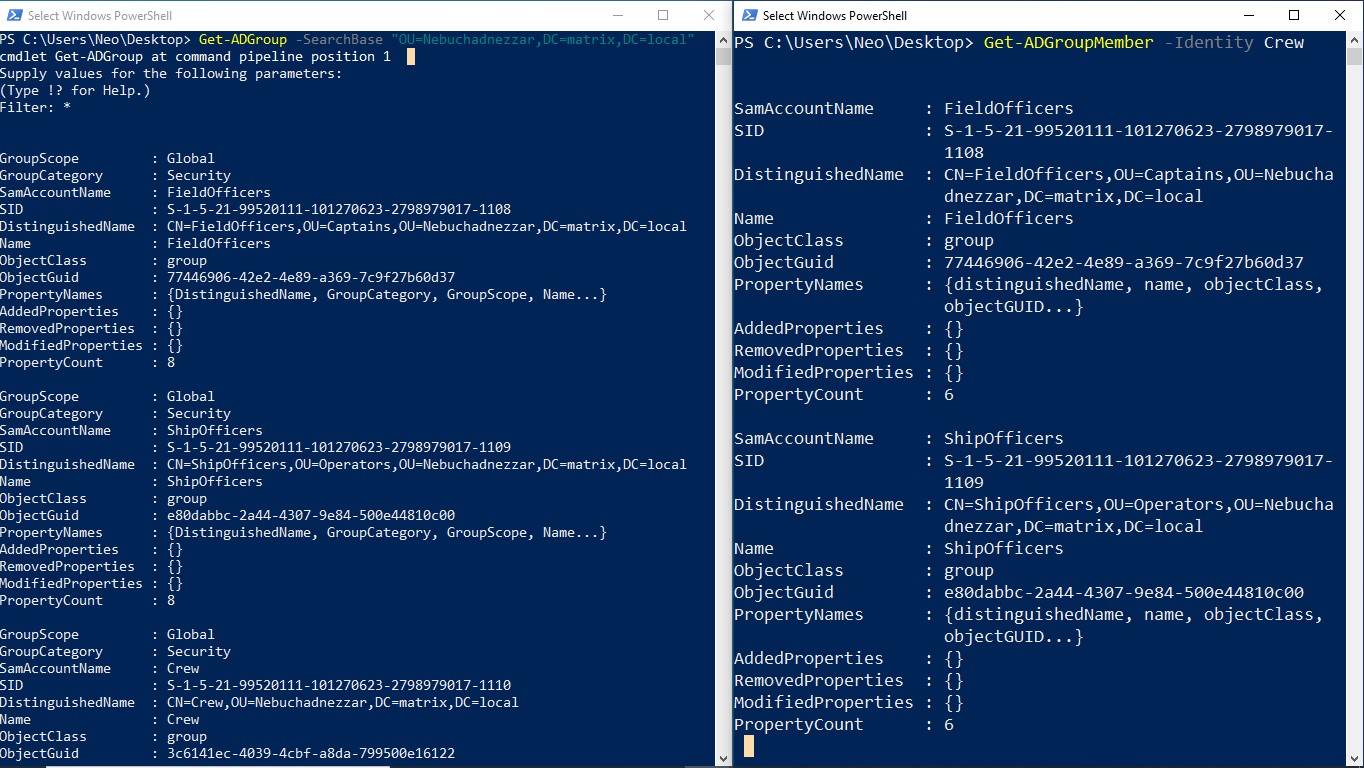Click the Crew identity argument text
The image size is (1364, 768).
pyautogui.click(x=1283, y=43)
